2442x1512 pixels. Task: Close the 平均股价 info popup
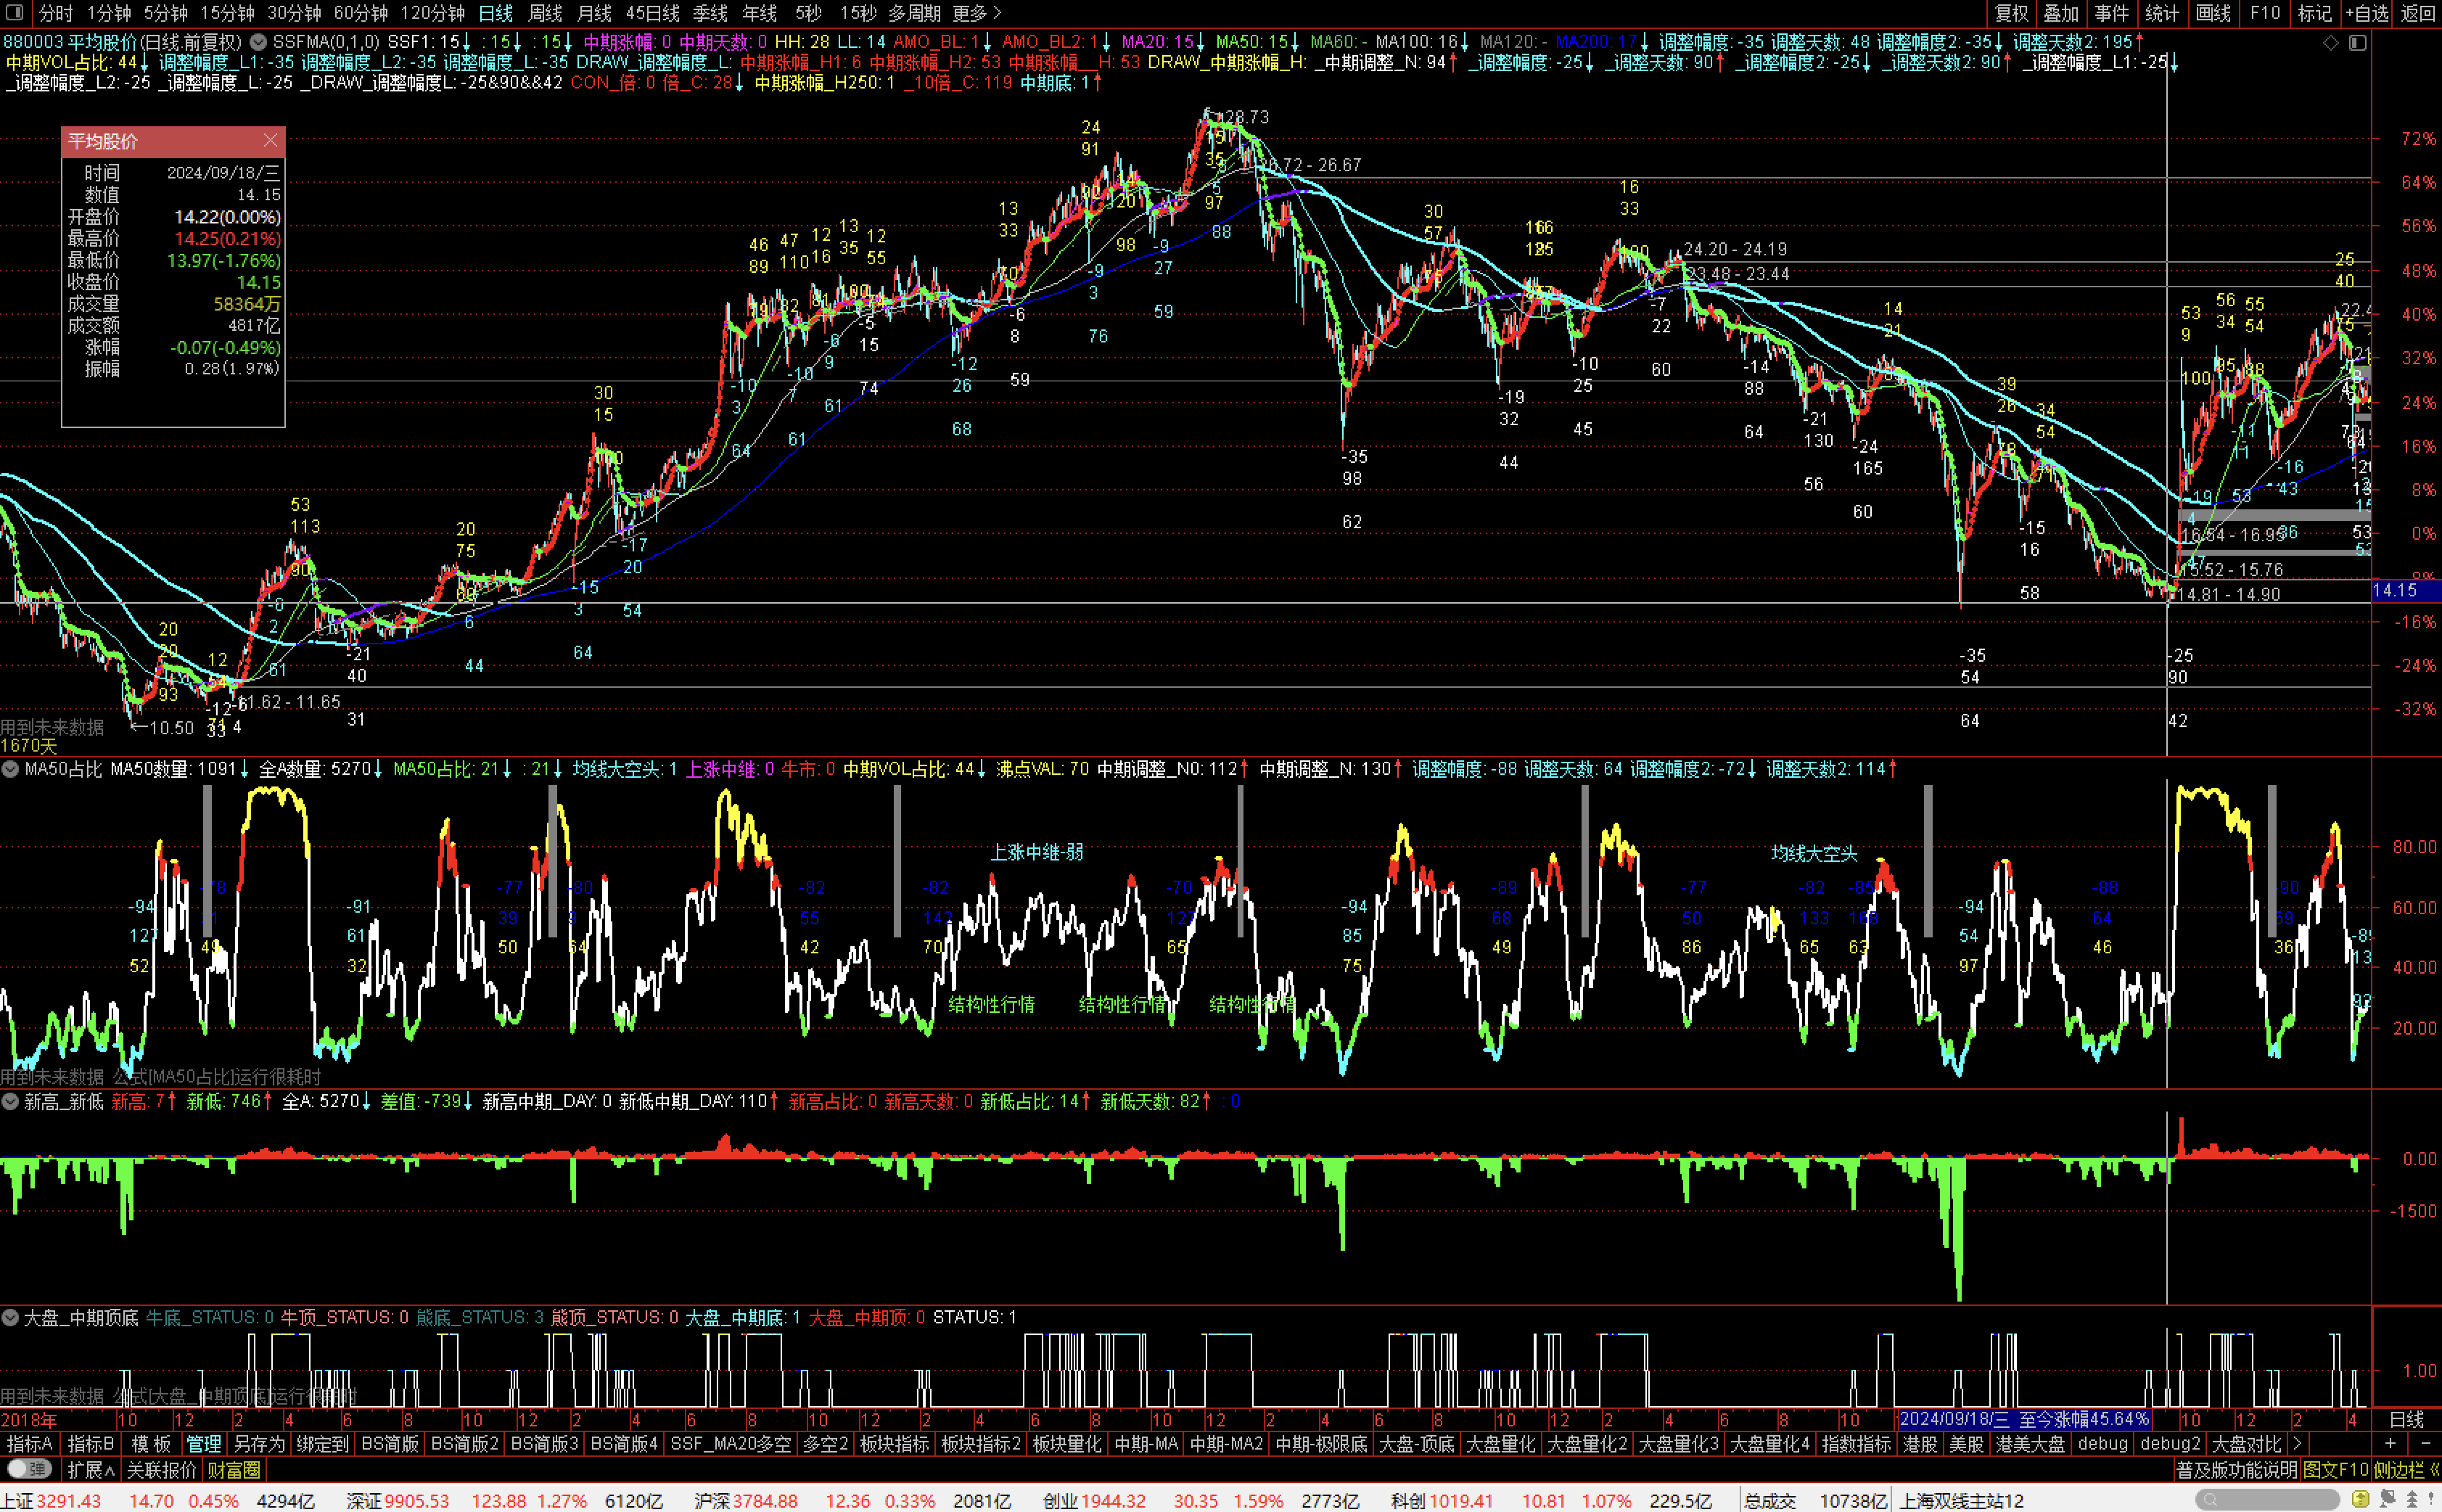[270, 141]
